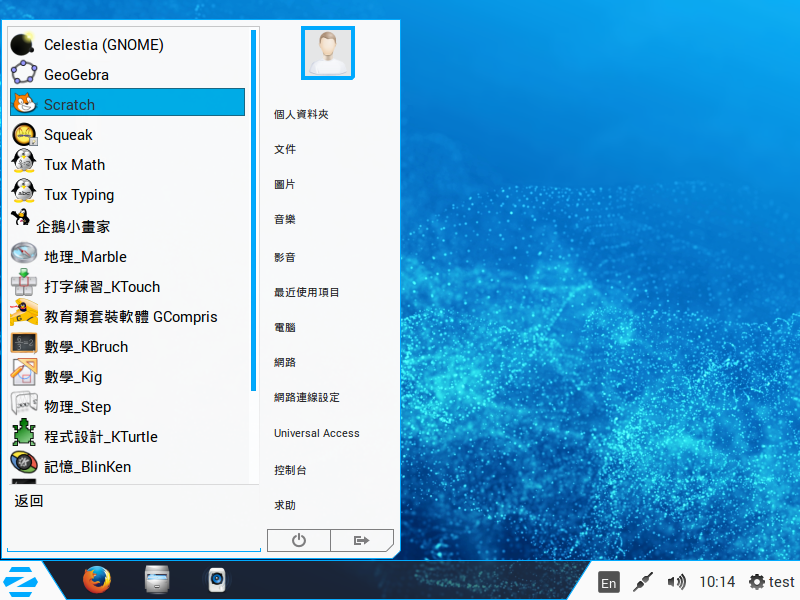Open the volume speaker tray icon

pyautogui.click(x=677, y=582)
